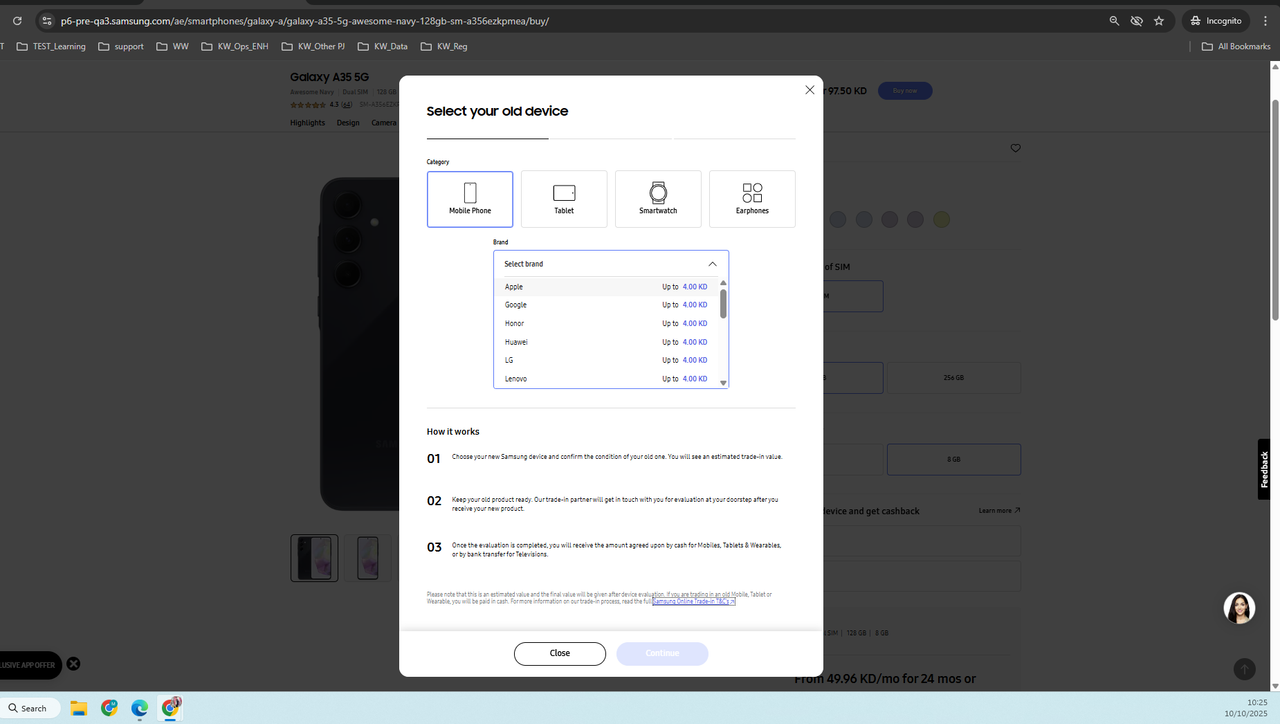Click the page reload icon

[16, 20]
